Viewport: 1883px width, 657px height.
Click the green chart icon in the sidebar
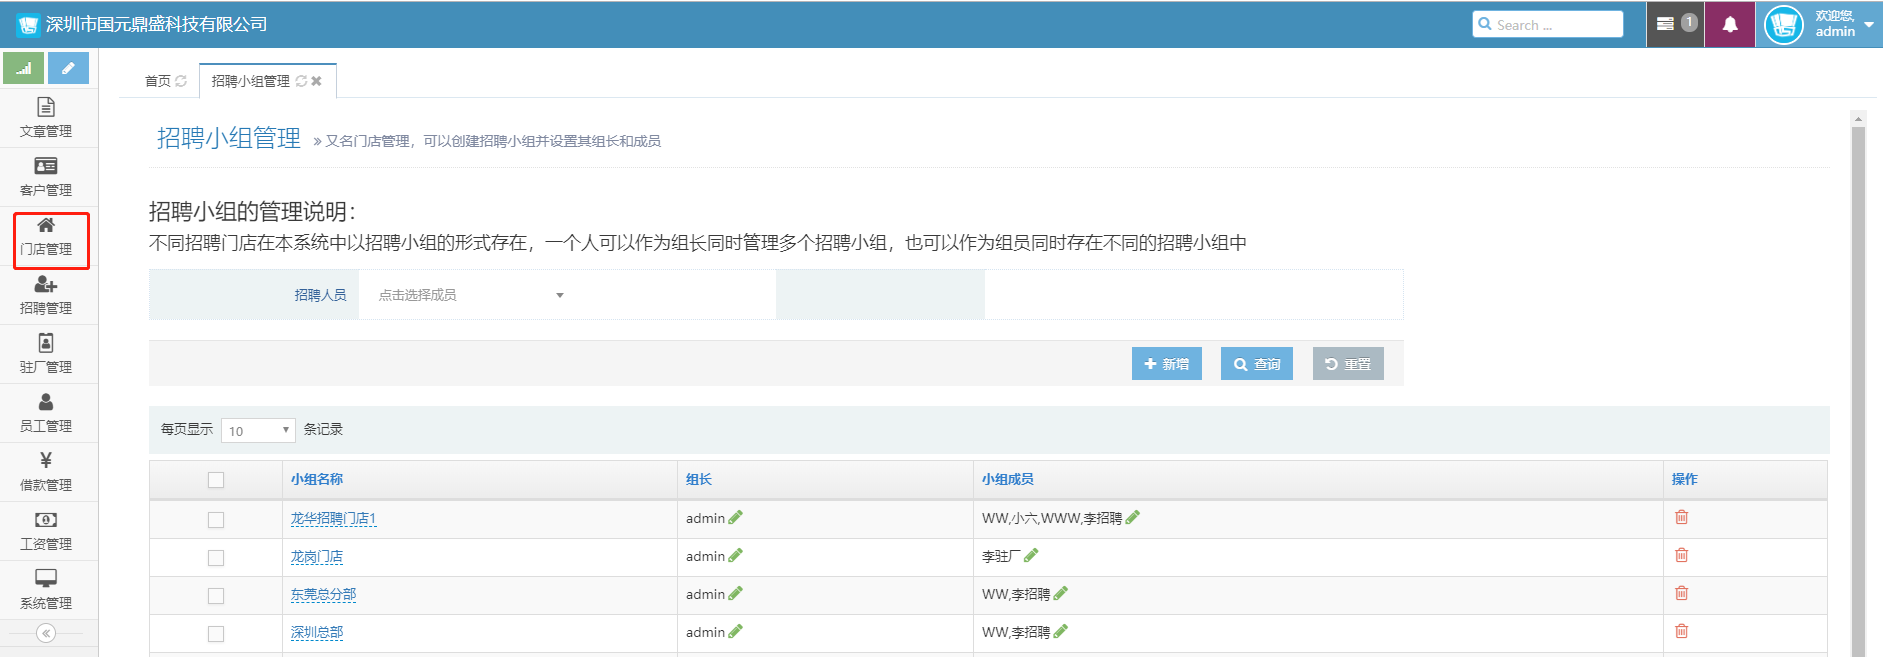pyautogui.click(x=24, y=68)
